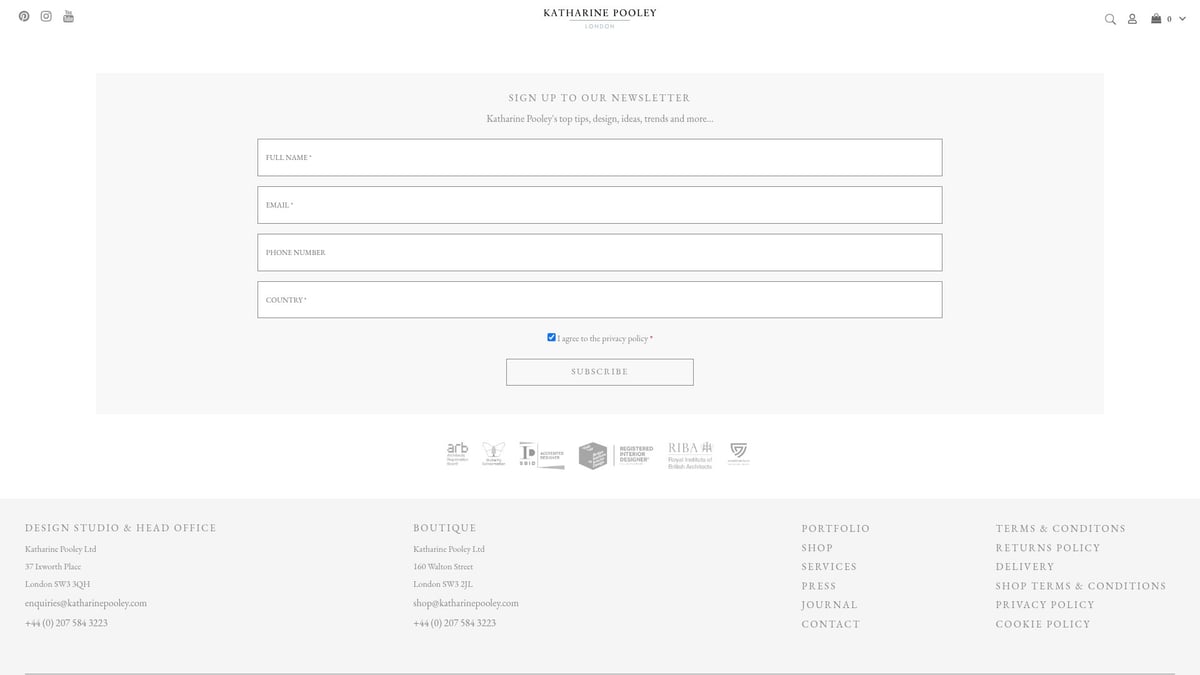Click the shopping bag icon

click(x=1156, y=18)
